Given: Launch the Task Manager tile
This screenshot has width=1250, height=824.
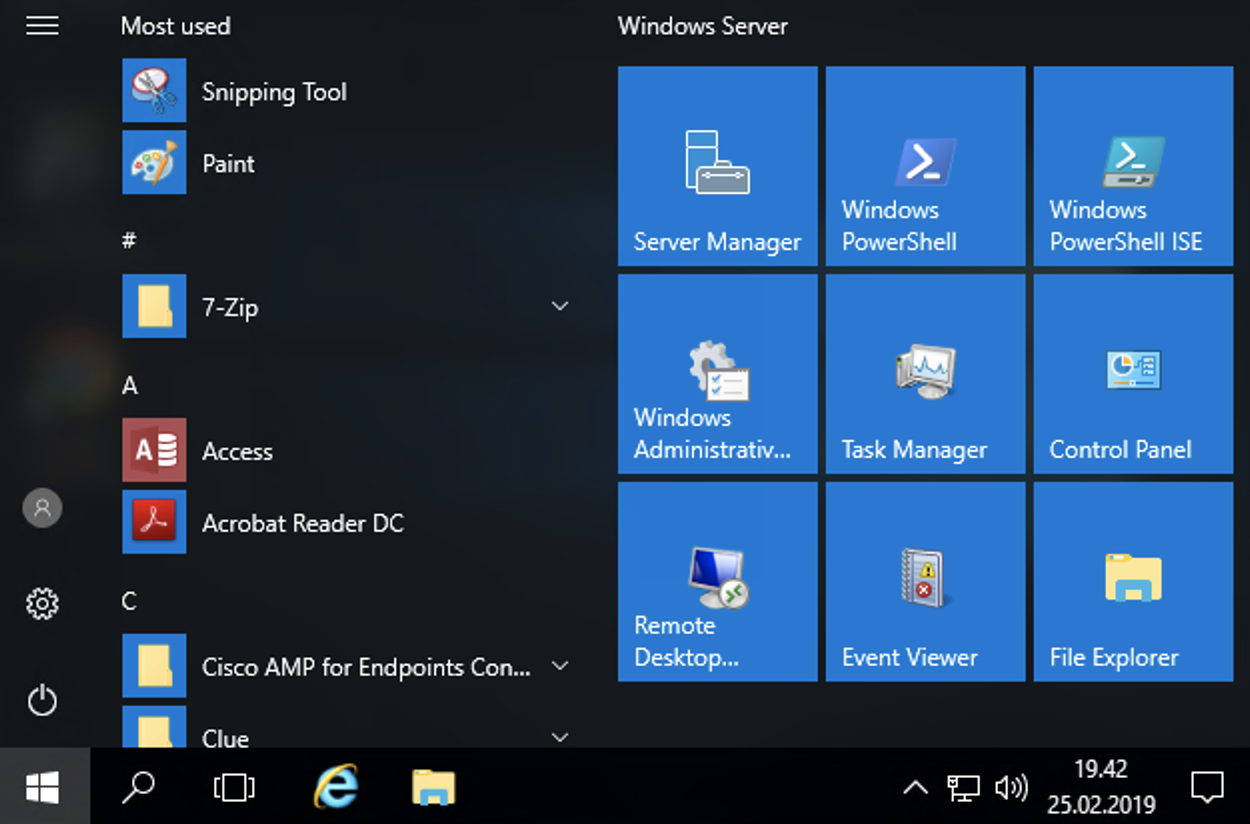Looking at the screenshot, I should coord(926,374).
